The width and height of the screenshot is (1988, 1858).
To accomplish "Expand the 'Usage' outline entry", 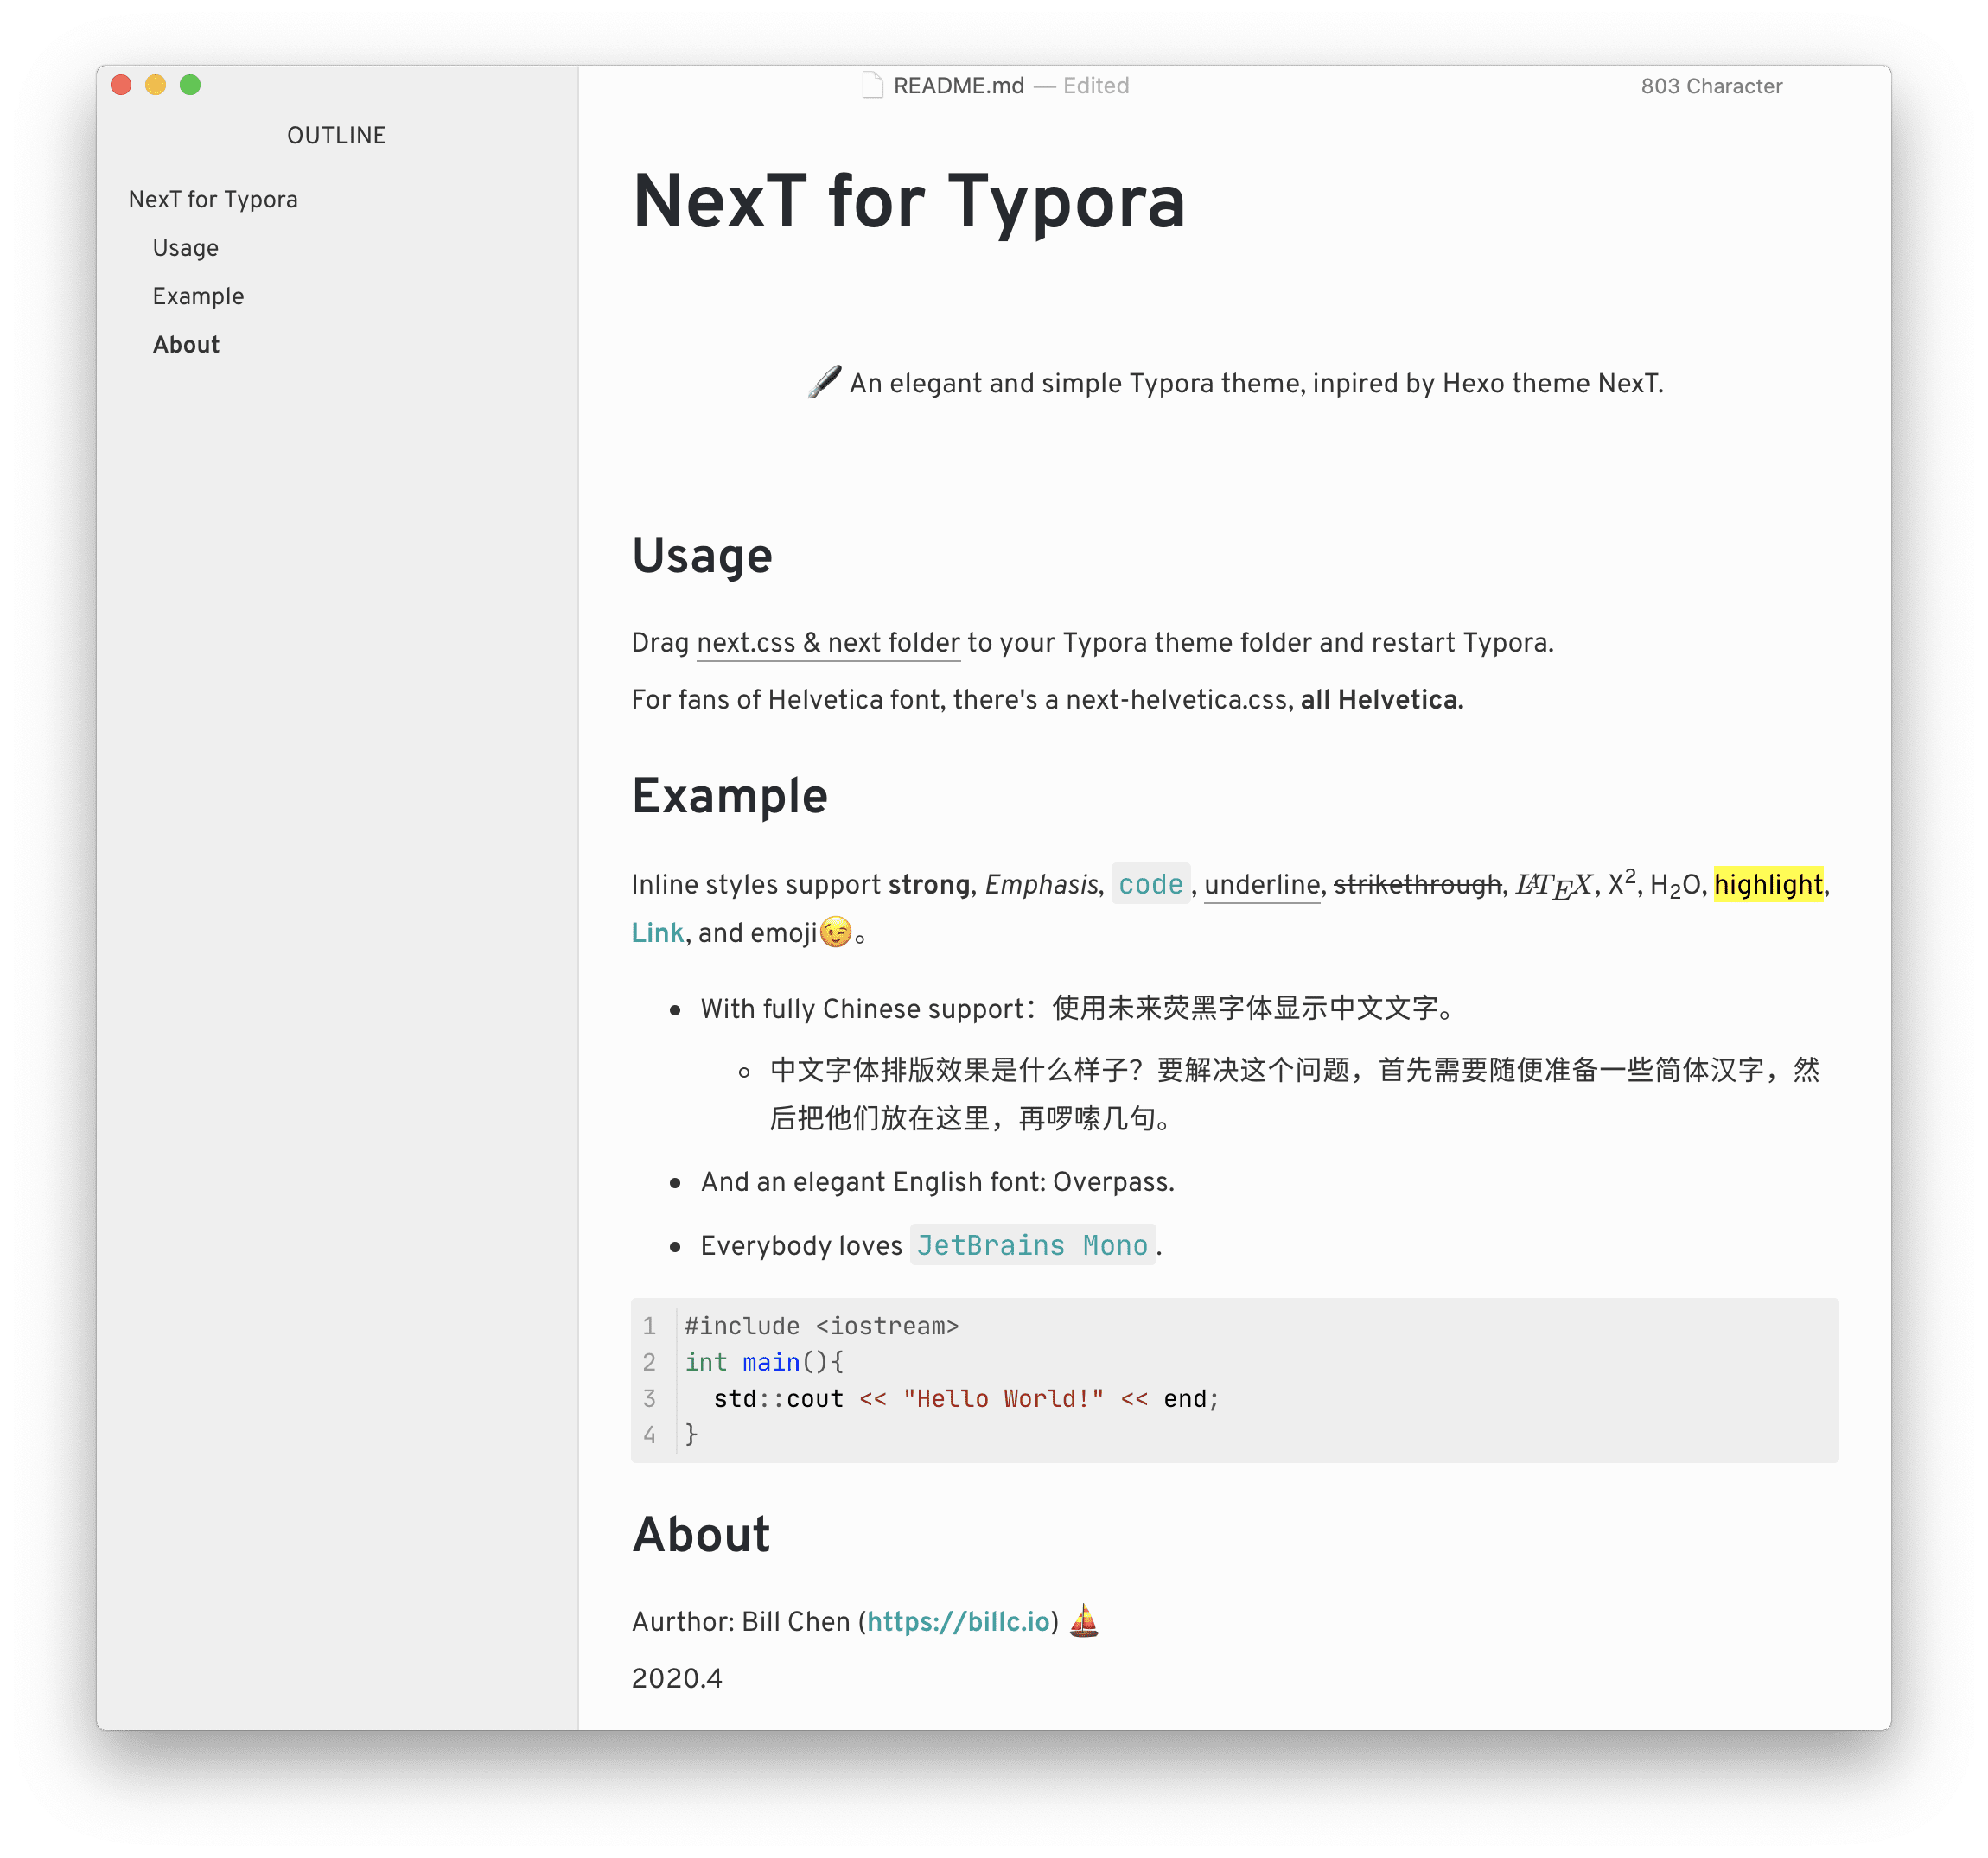I will click(187, 246).
